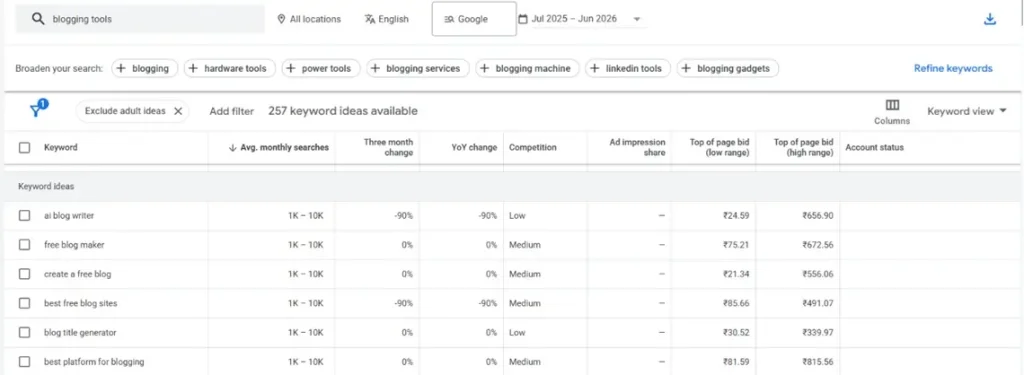
Task: Toggle the select-all checkbox in header
Action: coord(24,148)
